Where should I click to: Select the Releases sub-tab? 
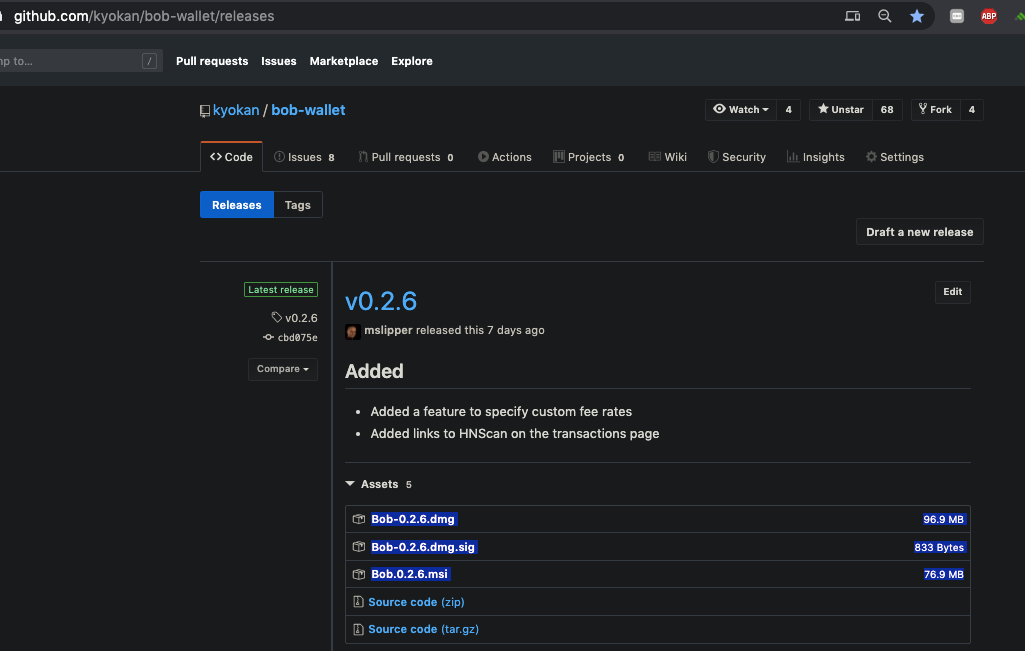(x=237, y=205)
